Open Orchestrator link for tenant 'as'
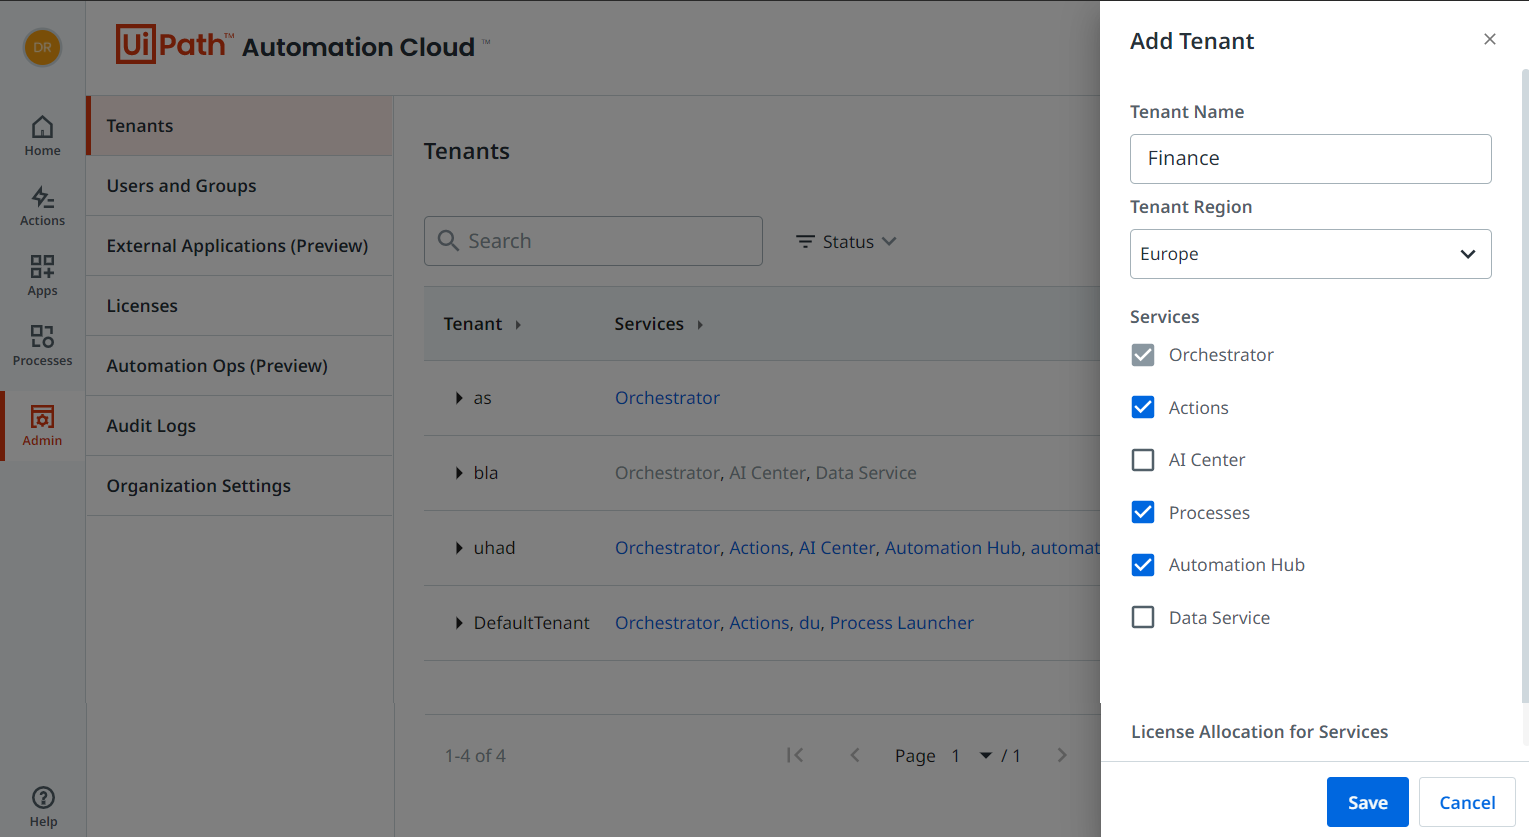 tap(667, 398)
